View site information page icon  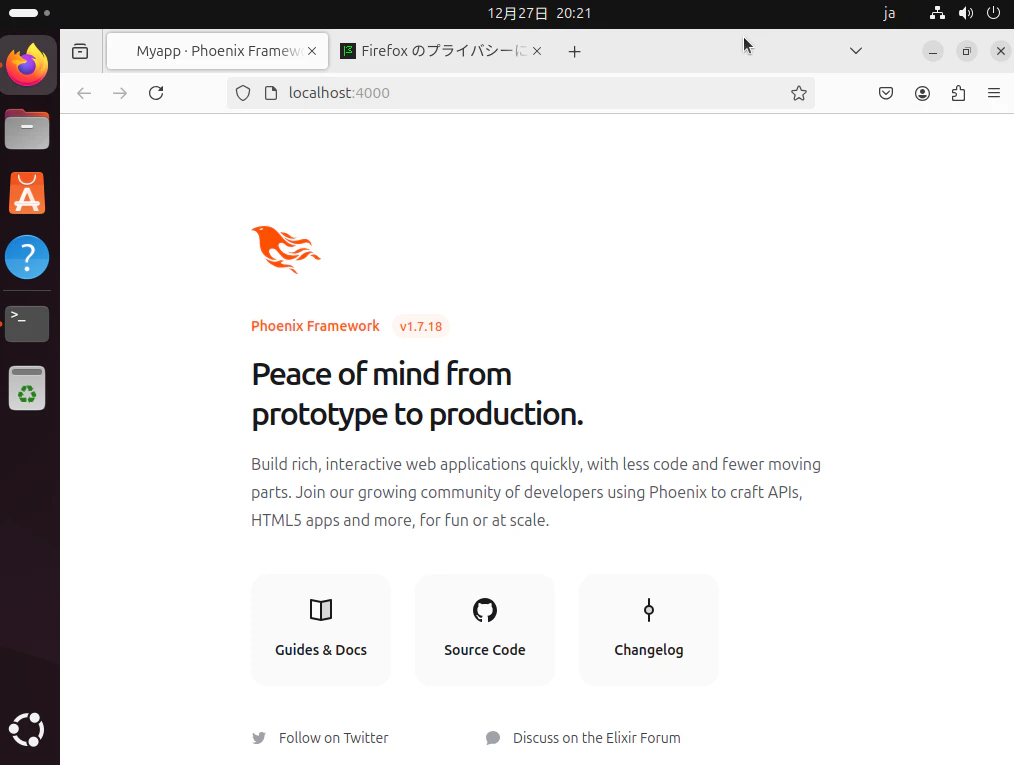[x=271, y=93]
